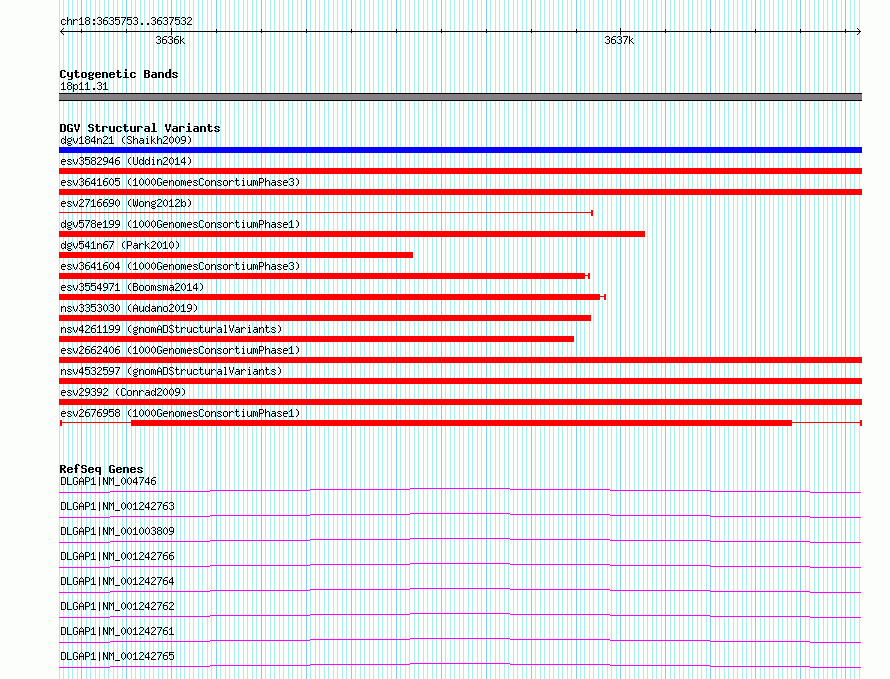The width and height of the screenshot is (890, 679).
Task: Click the DLGAP1|NM_001003809 transcript label
Action: tap(117, 531)
